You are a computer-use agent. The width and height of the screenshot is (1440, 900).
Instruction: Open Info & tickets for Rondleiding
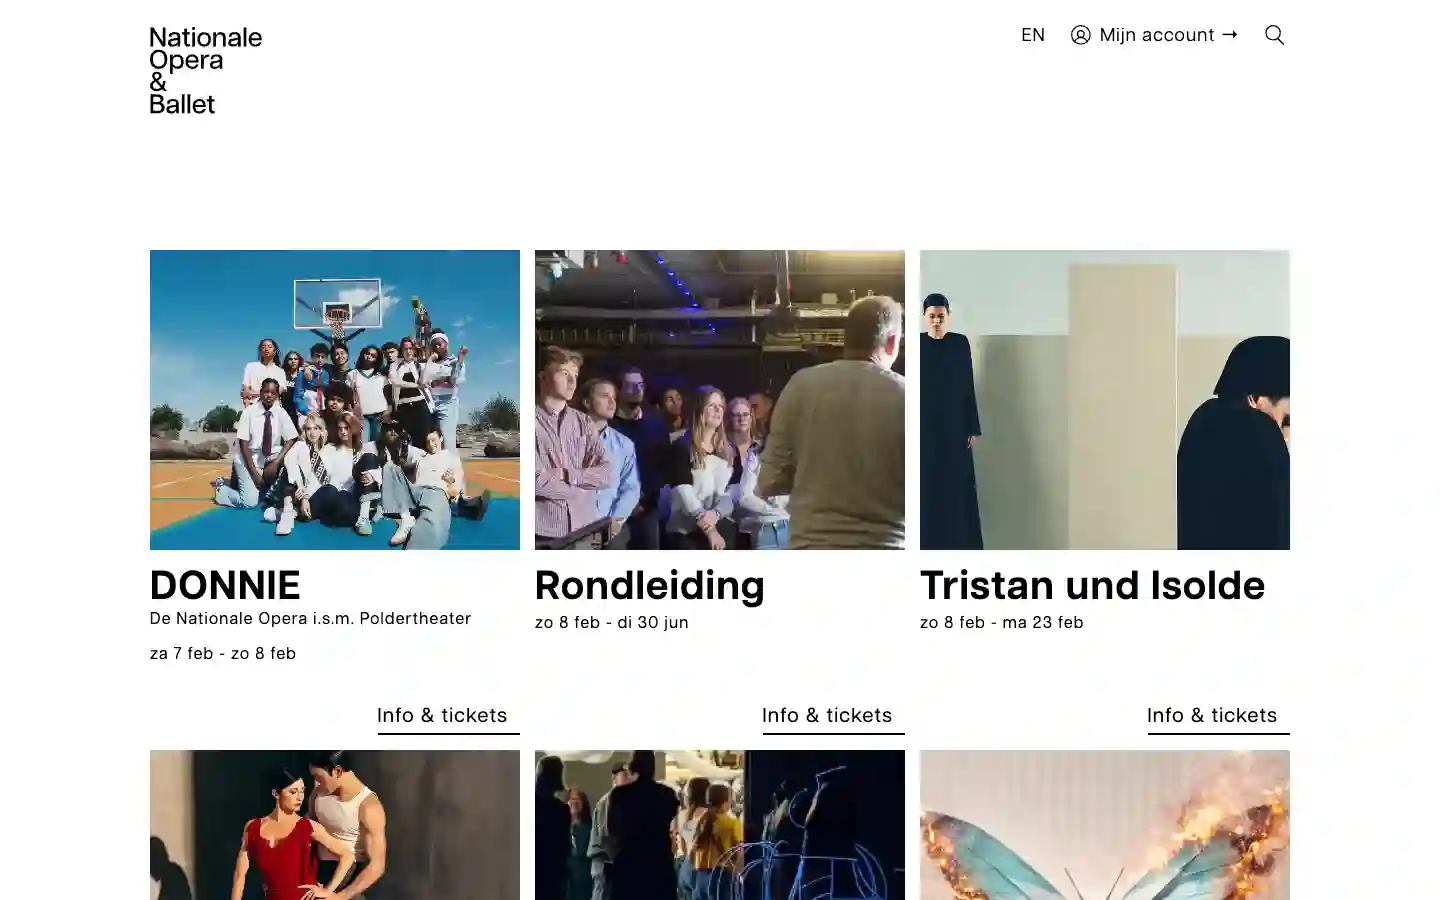click(826, 715)
